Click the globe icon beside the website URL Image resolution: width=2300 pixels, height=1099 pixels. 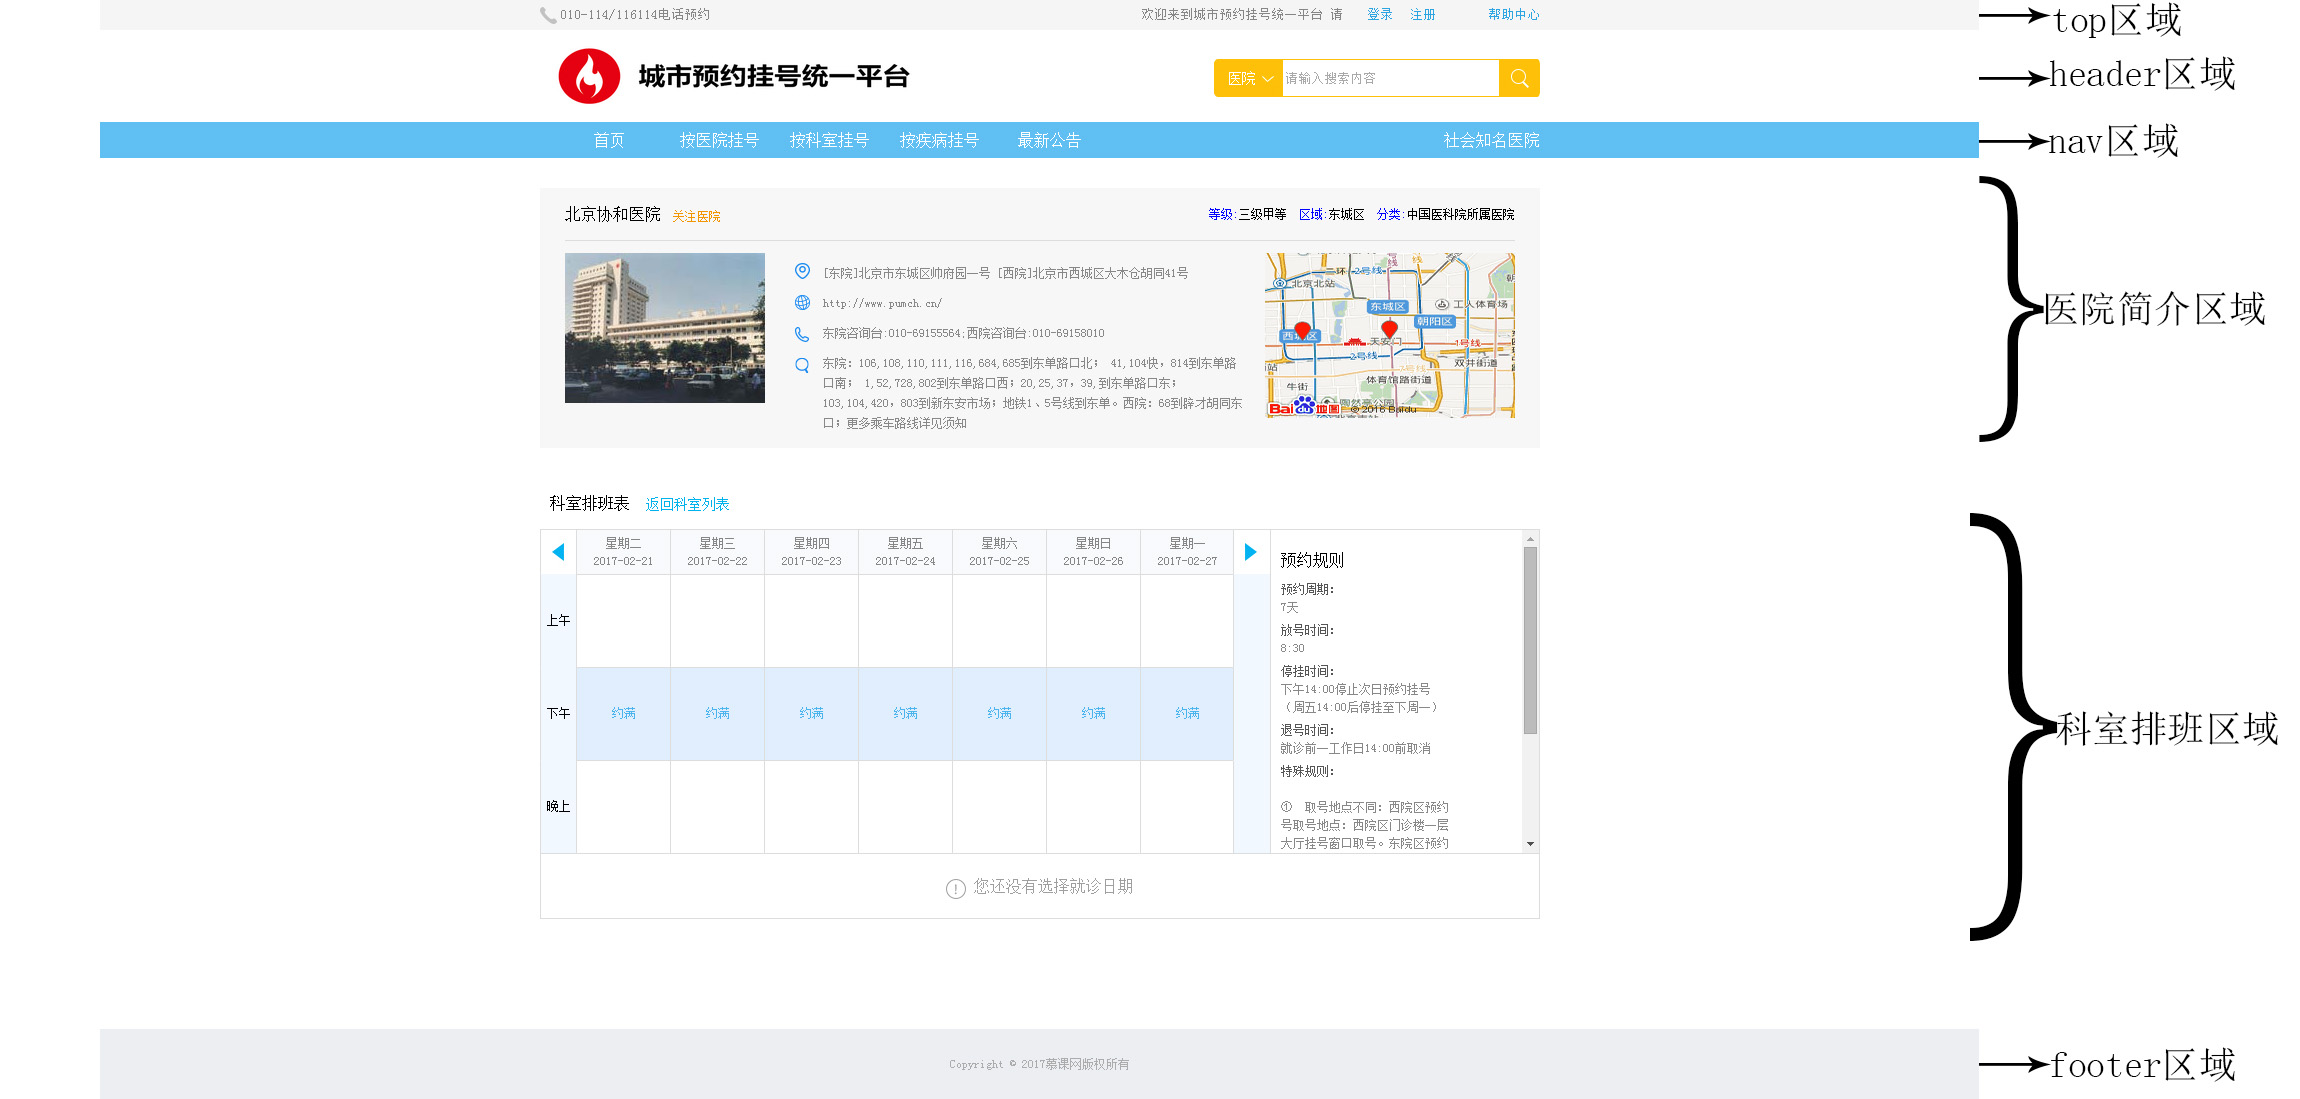coord(802,303)
